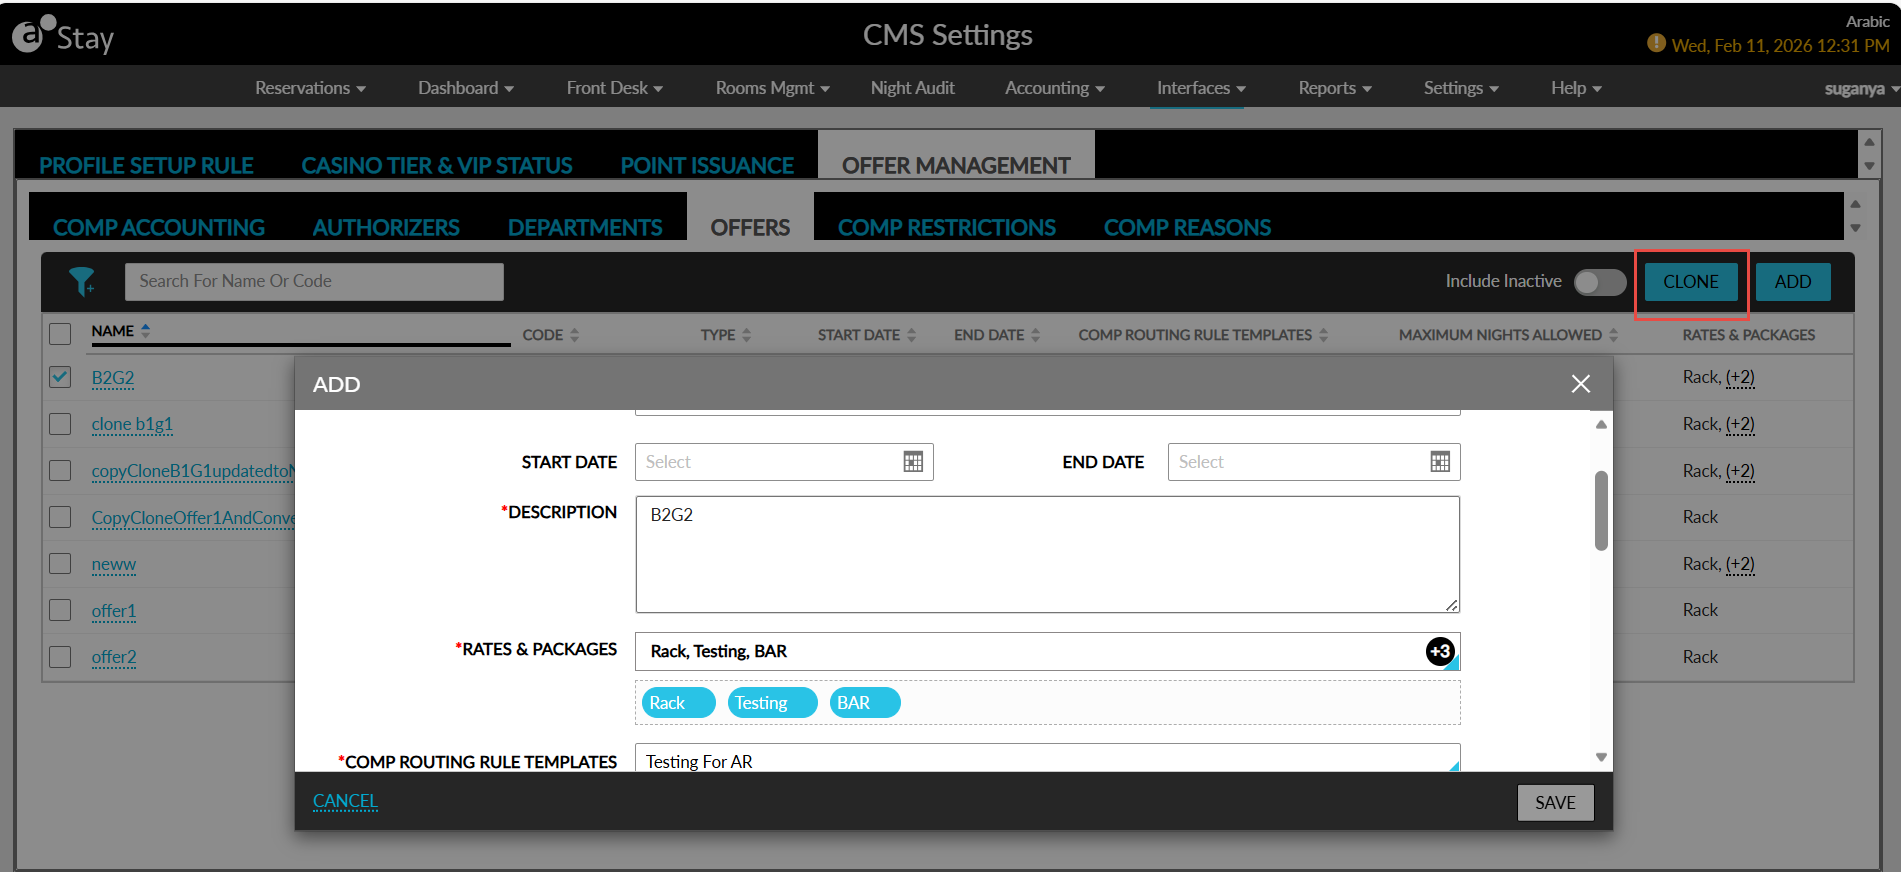This screenshot has height=872, width=1901.
Task: Click the Save button
Action: [1555, 802]
